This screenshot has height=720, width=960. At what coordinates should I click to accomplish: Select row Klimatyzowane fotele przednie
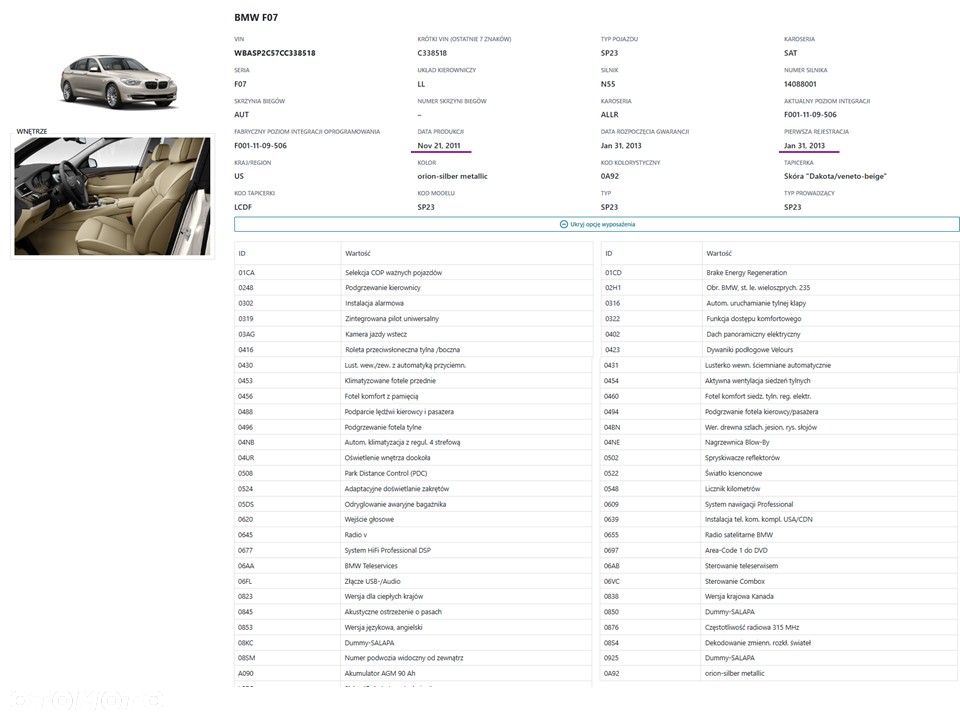pyautogui.click(x=413, y=381)
